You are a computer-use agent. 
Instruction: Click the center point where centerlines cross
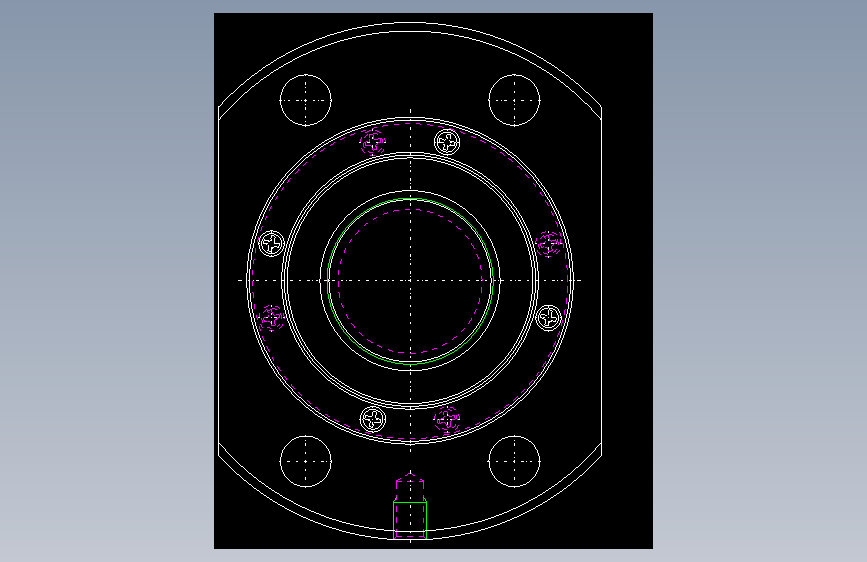point(410,280)
